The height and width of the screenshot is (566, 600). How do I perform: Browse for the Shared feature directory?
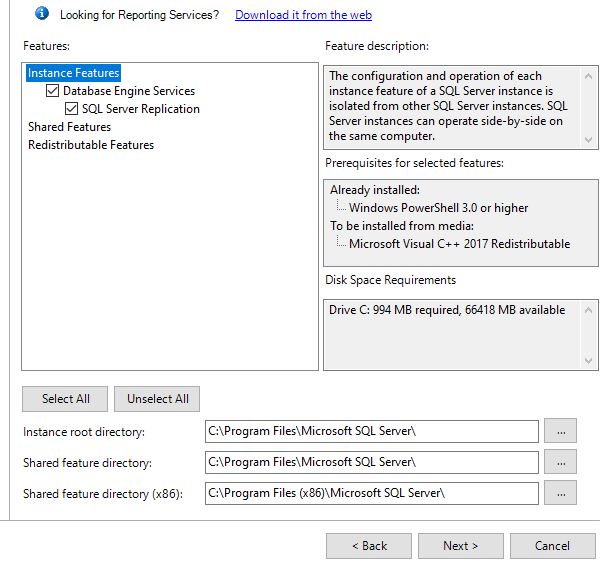click(x=561, y=462)
